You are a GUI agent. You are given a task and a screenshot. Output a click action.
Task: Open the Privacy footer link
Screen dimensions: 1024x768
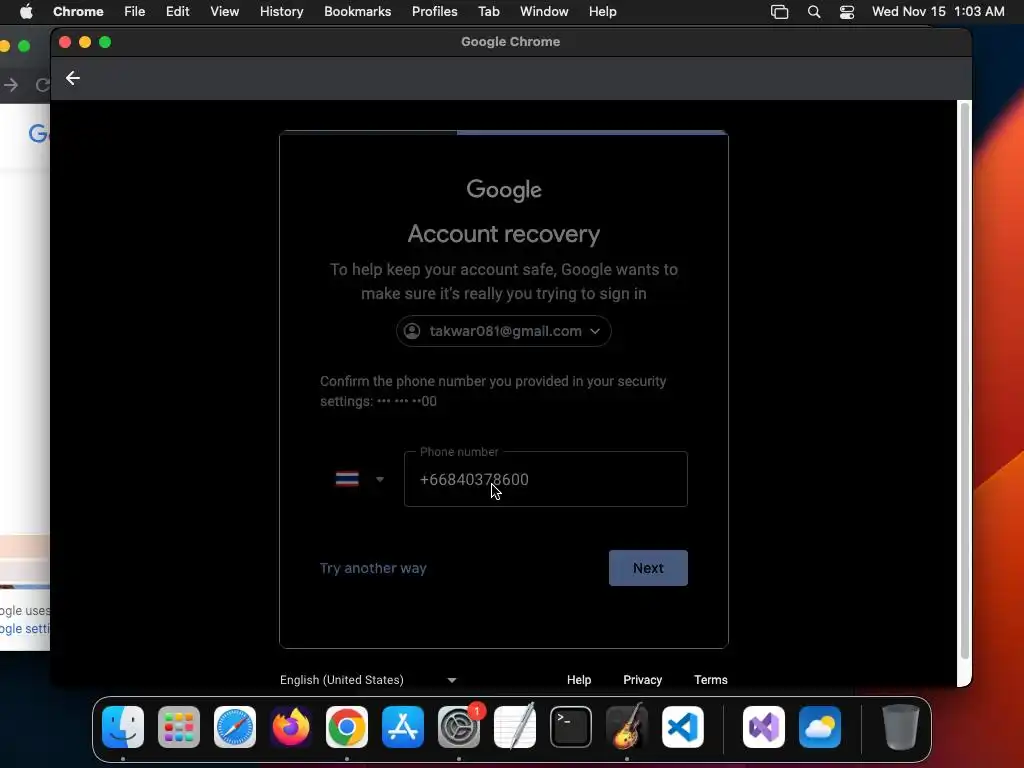pyautogui.click(x=643, y=680)
